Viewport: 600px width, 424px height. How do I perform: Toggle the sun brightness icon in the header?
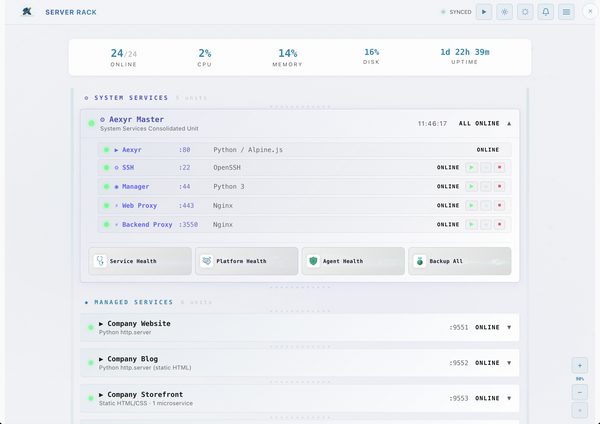[x=525, y=12]
